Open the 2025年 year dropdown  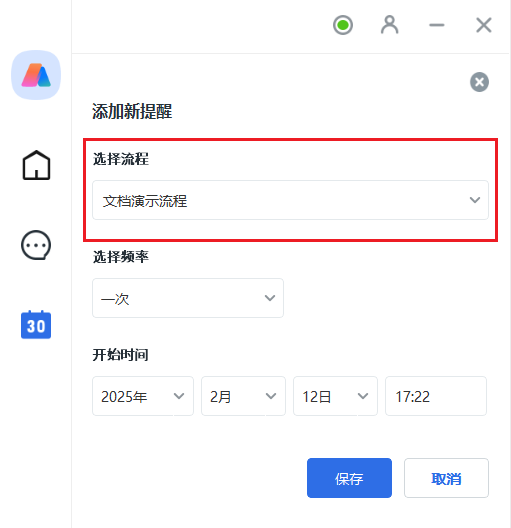(143, 396)
